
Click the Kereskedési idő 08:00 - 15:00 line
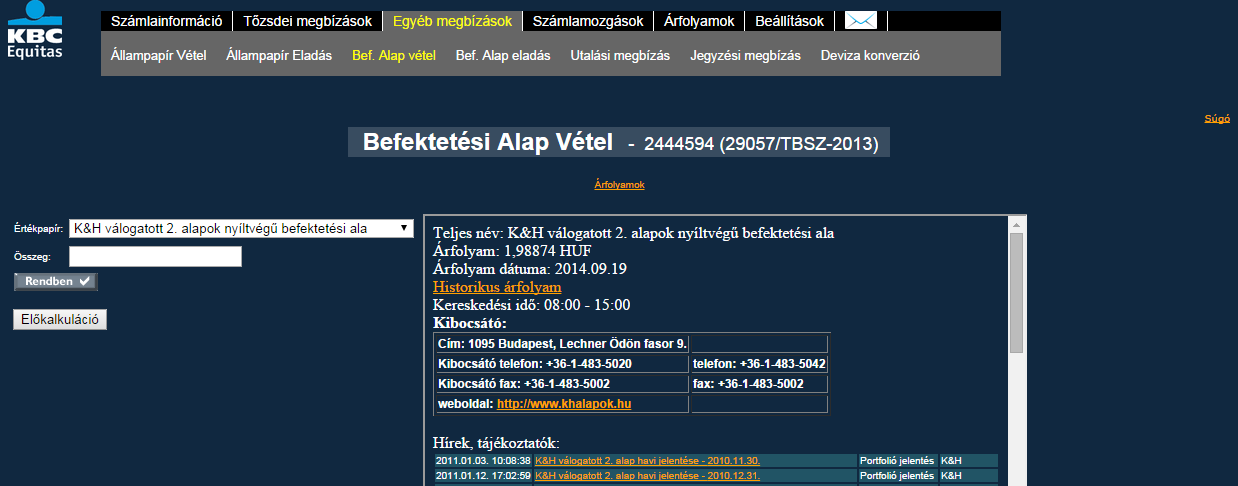point(531,305)
